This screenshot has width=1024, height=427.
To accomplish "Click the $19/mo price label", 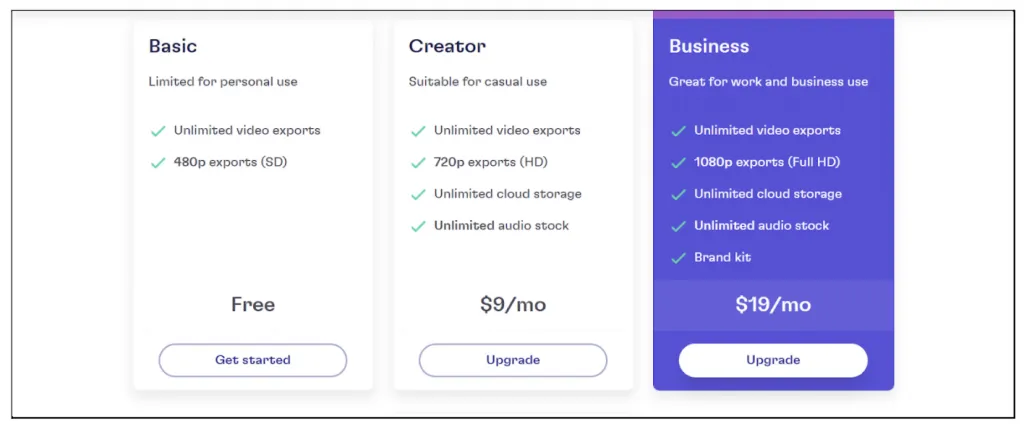I will (772, 305).
